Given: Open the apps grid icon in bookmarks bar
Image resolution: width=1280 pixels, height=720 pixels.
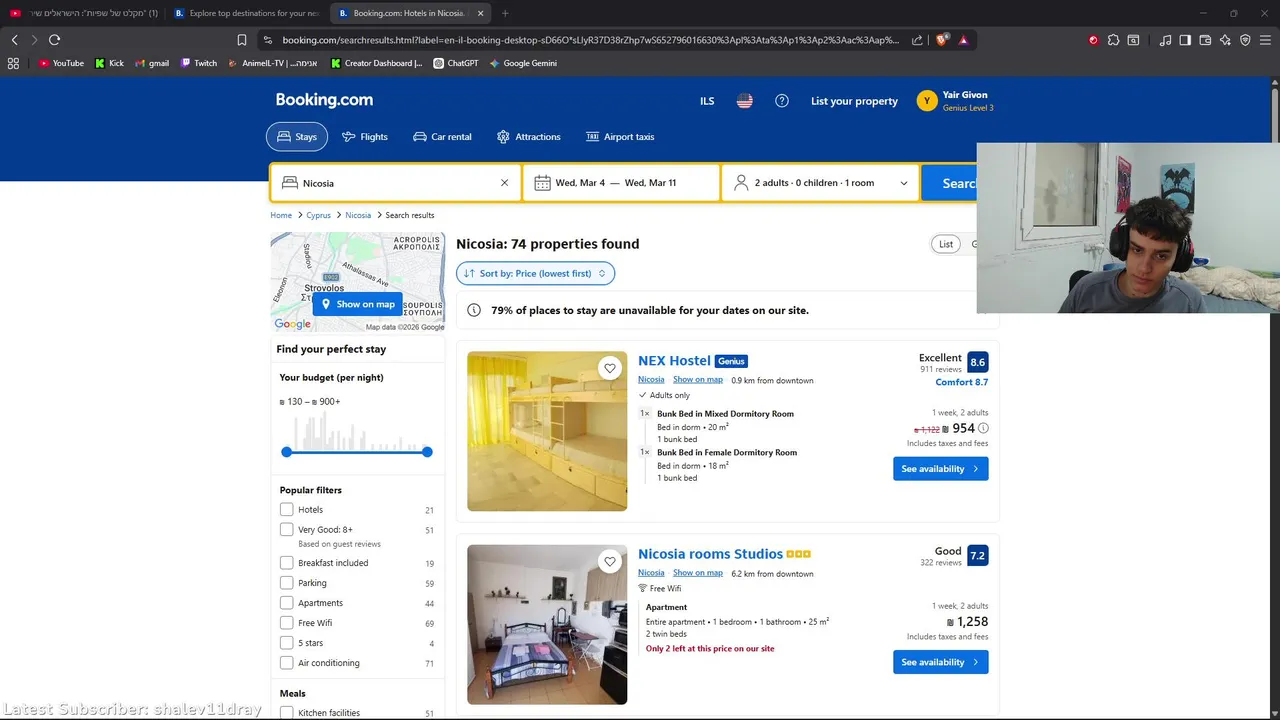Looking at the screenshot, I should (x=13, y=63).
